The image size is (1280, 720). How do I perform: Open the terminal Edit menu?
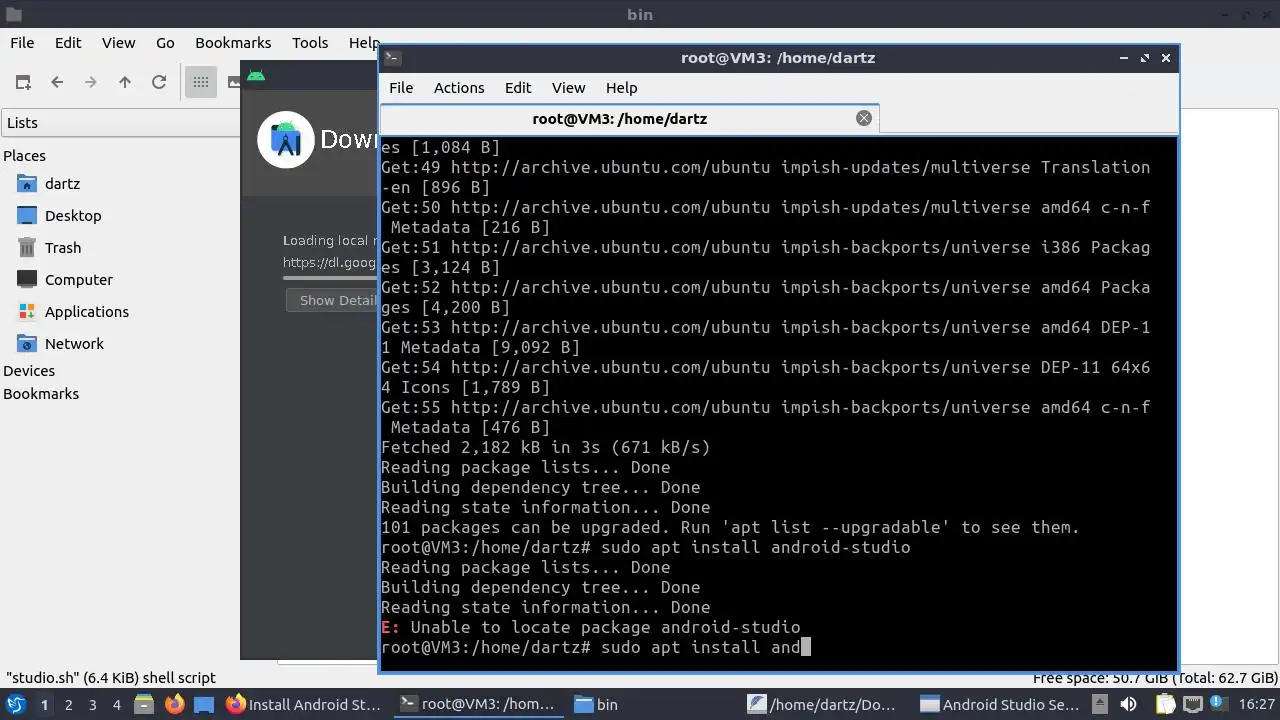(x=518, y=88)
